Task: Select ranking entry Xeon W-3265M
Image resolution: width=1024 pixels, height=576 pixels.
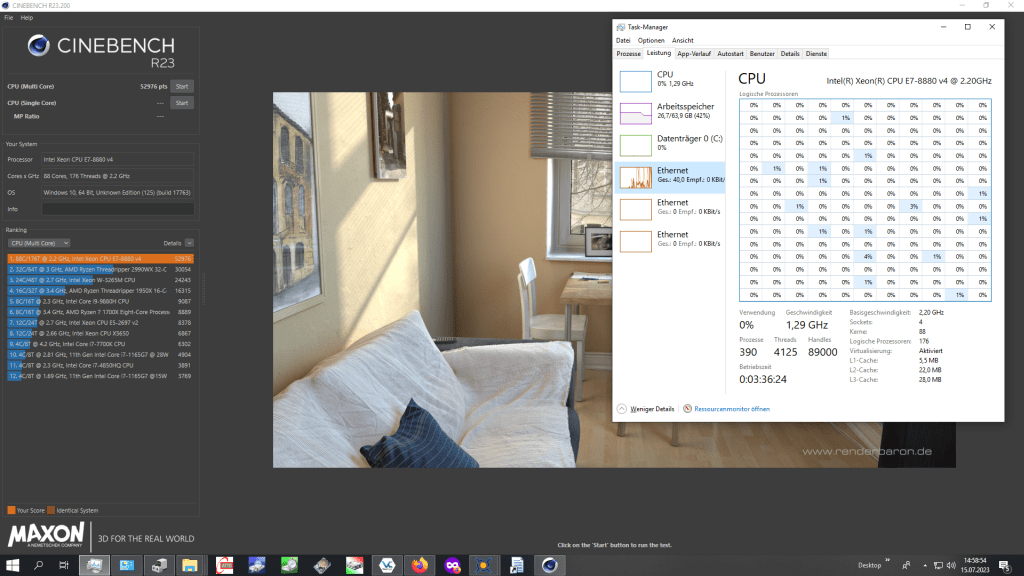Action: click(x=101, y=280)
